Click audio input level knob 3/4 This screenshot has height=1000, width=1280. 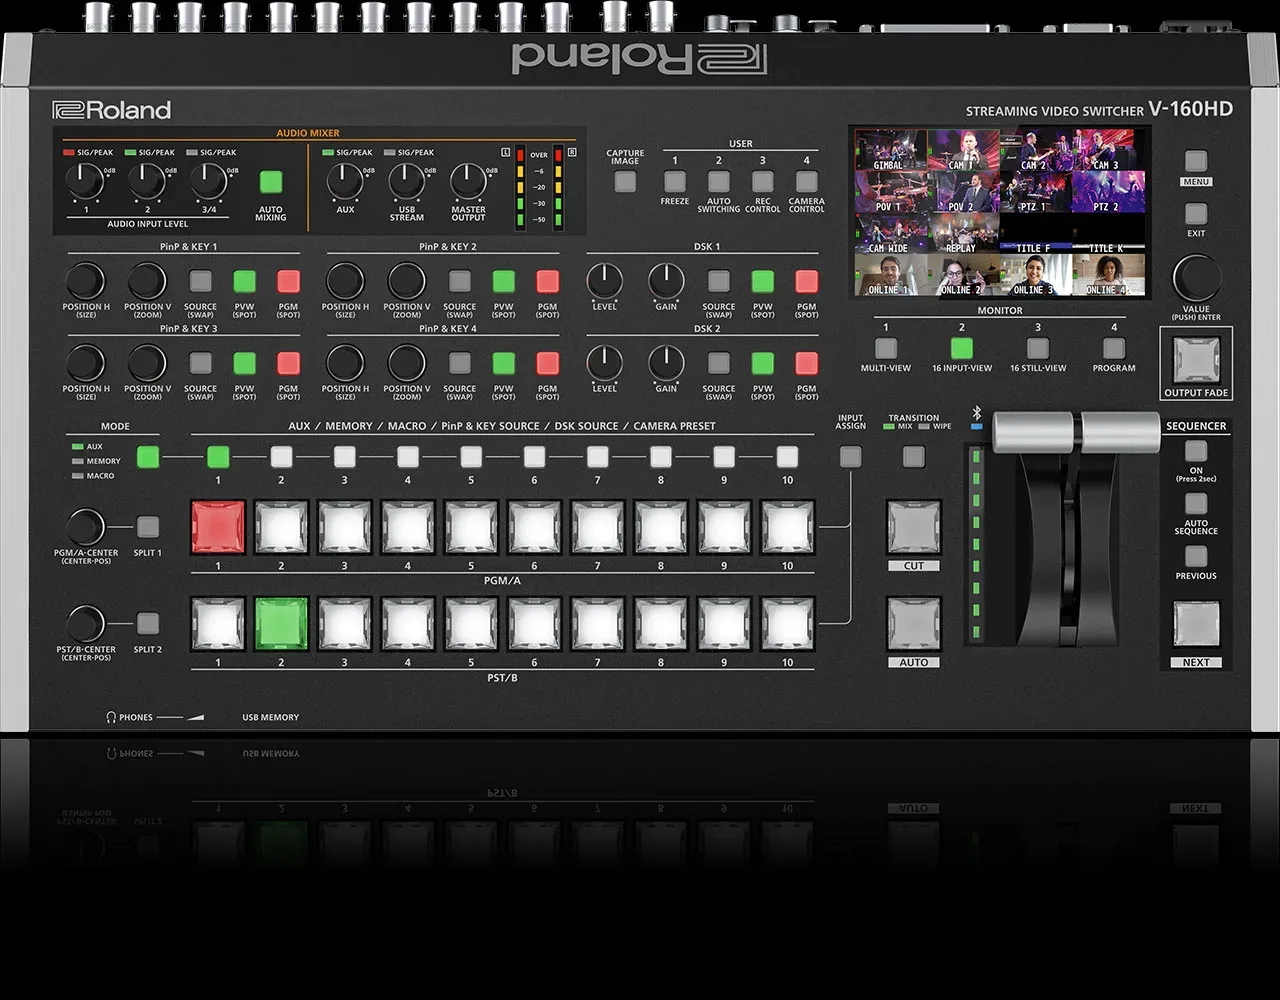pyautogui.click(x=208, y=182)
